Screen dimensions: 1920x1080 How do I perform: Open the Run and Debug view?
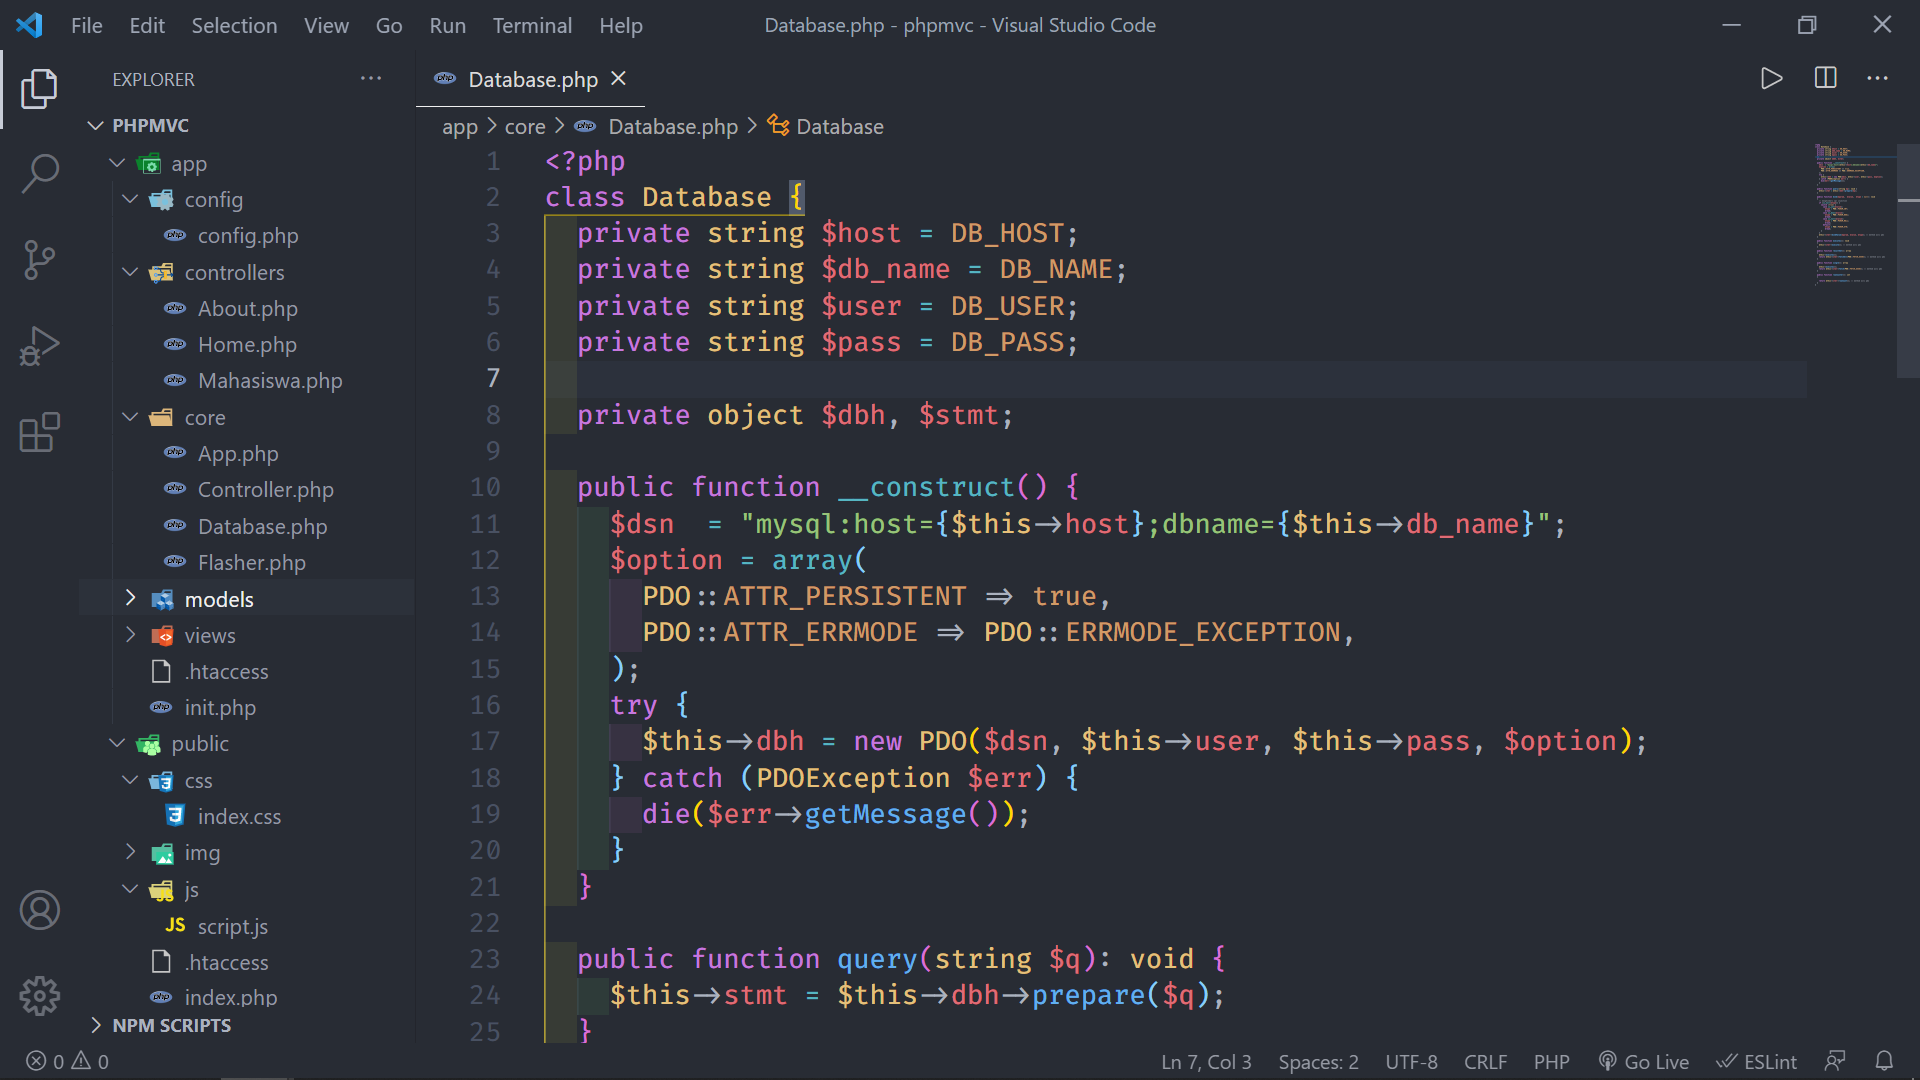point(39,346)
